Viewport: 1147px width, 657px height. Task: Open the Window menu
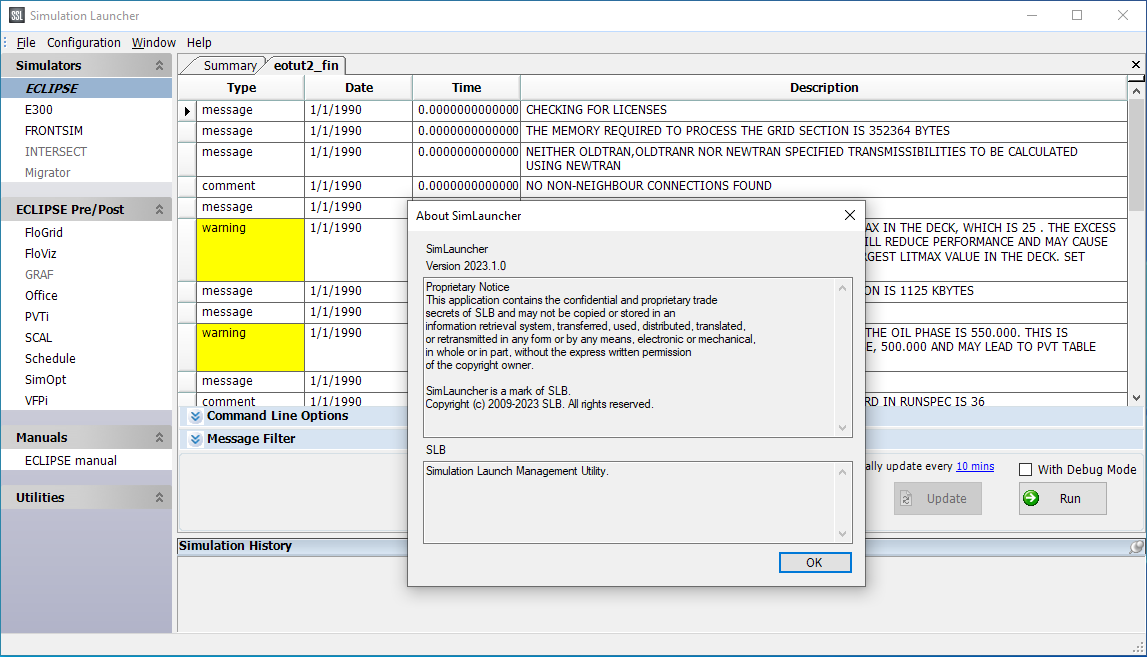(x=154, y=42)
